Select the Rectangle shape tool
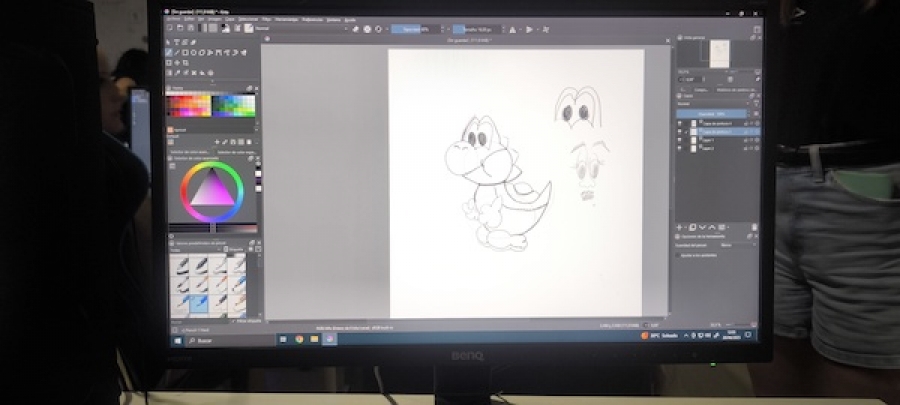This screenshot has width=900, height=405. pyautogui.click(x=185, y=52)
